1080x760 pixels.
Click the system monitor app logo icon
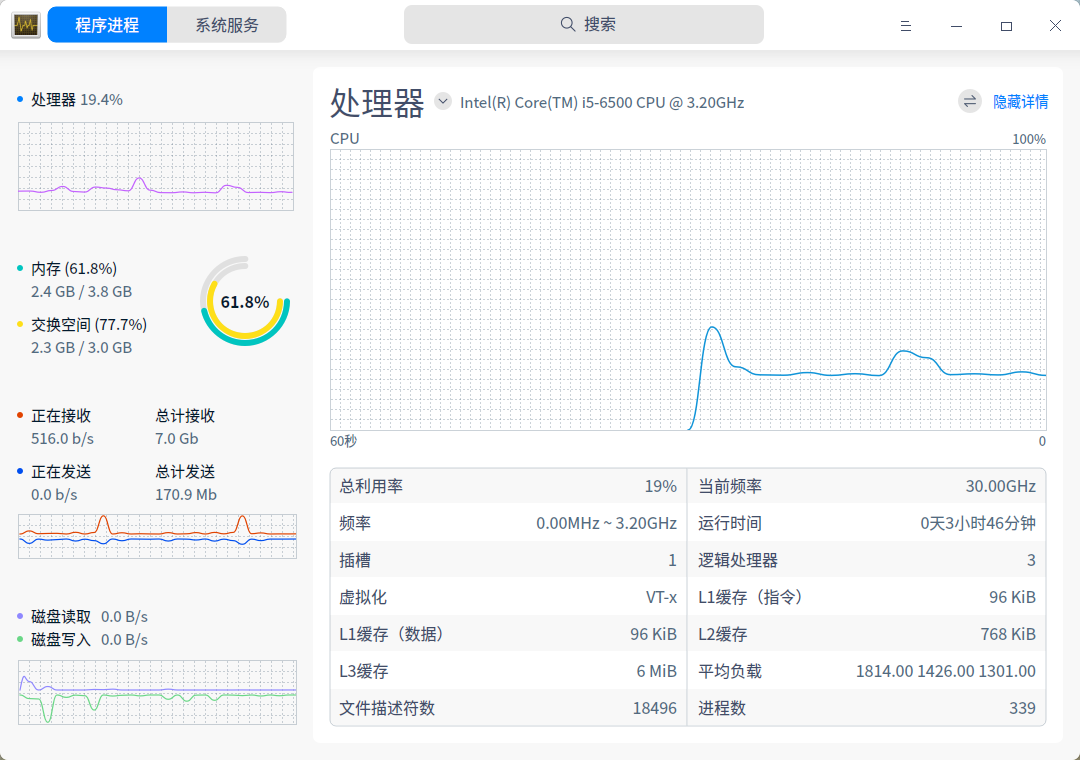25,24
